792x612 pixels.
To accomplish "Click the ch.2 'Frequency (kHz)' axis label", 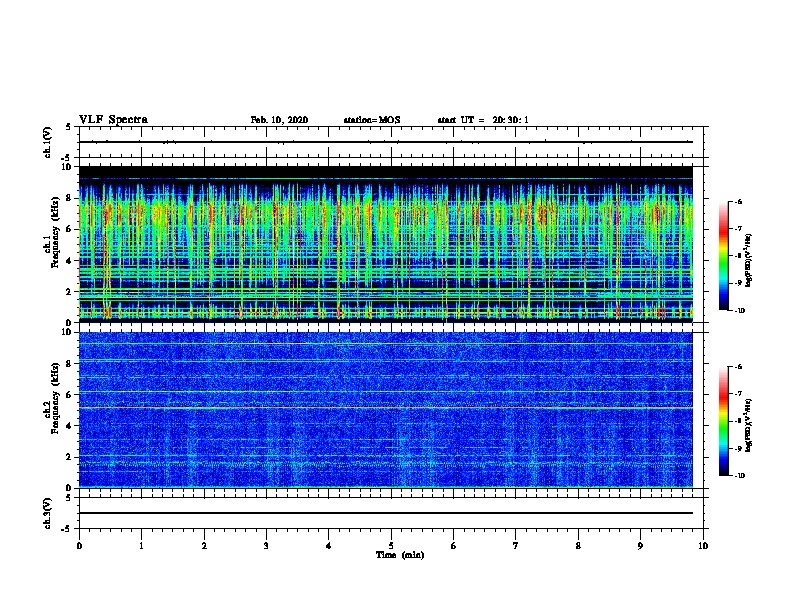I will click(55, 398).
